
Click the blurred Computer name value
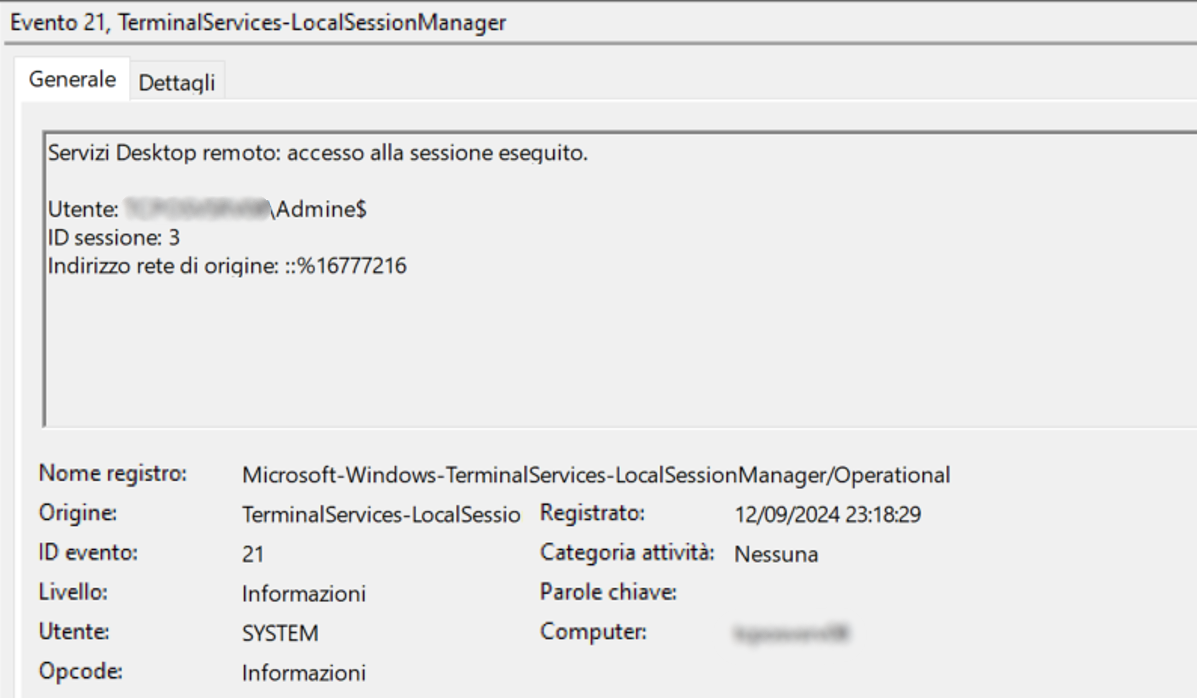pyautogui.click(x=797, y=633)
